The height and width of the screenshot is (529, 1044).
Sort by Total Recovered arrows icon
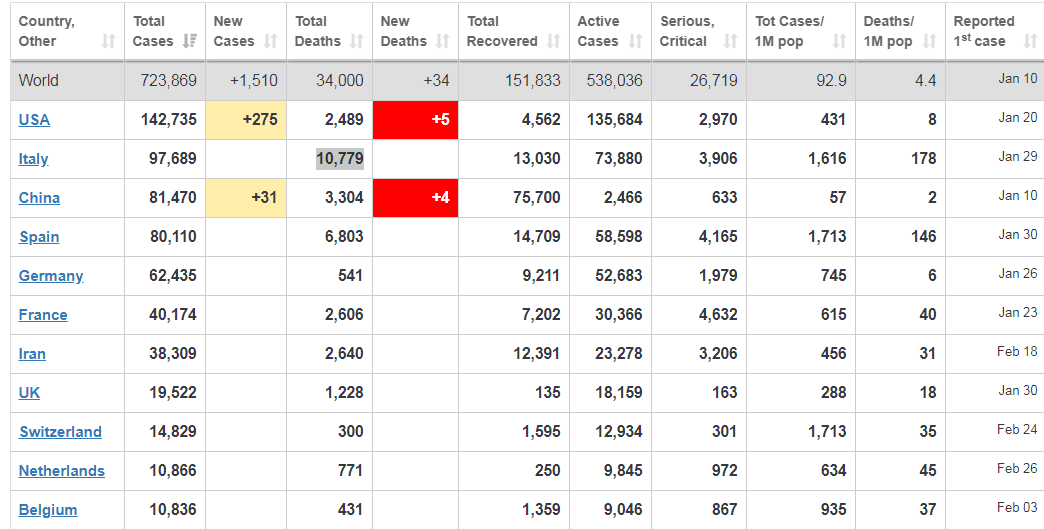[554, 41]
